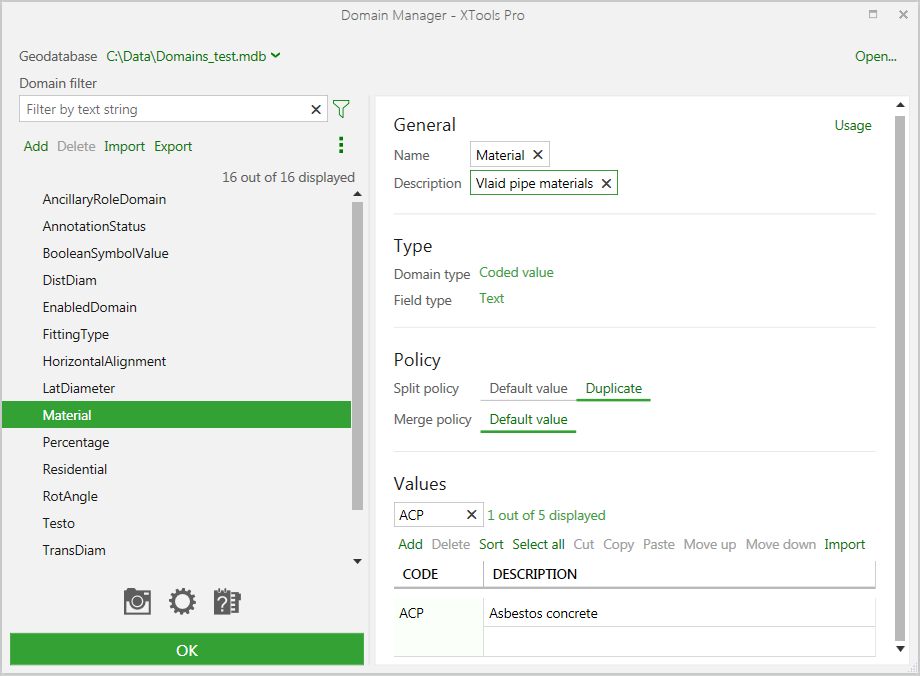Clear the ACP values filter
920x676 pixels.
pyautogui.click(x=471, y=515)
